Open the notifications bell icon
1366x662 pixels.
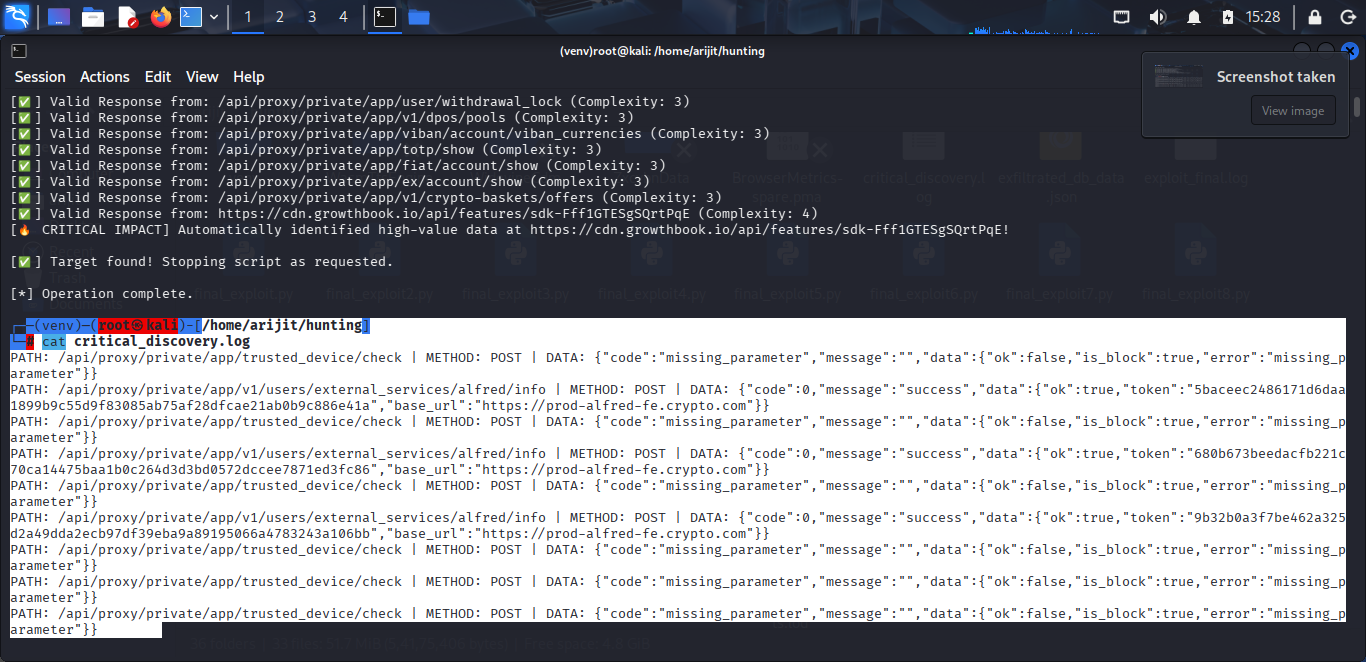point(1193,17)
